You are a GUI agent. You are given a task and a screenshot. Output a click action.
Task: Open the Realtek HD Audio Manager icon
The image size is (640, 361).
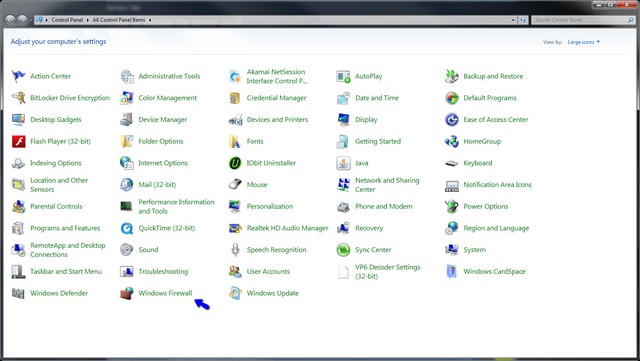point(235,228)
